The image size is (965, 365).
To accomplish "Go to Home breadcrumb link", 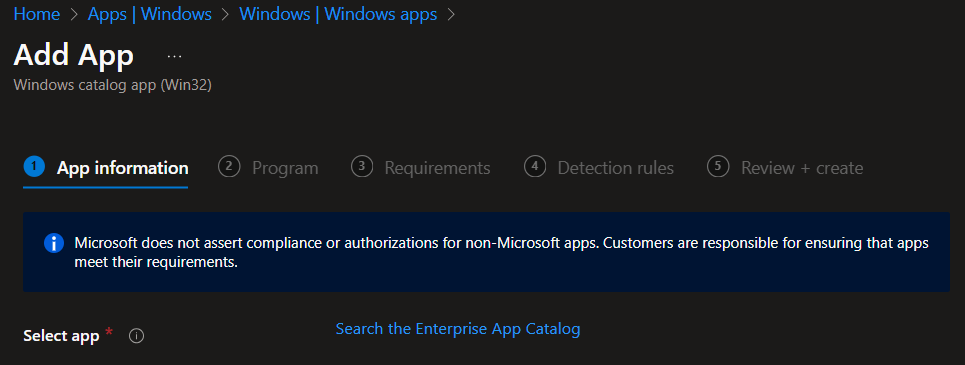I will click(37, 14).
